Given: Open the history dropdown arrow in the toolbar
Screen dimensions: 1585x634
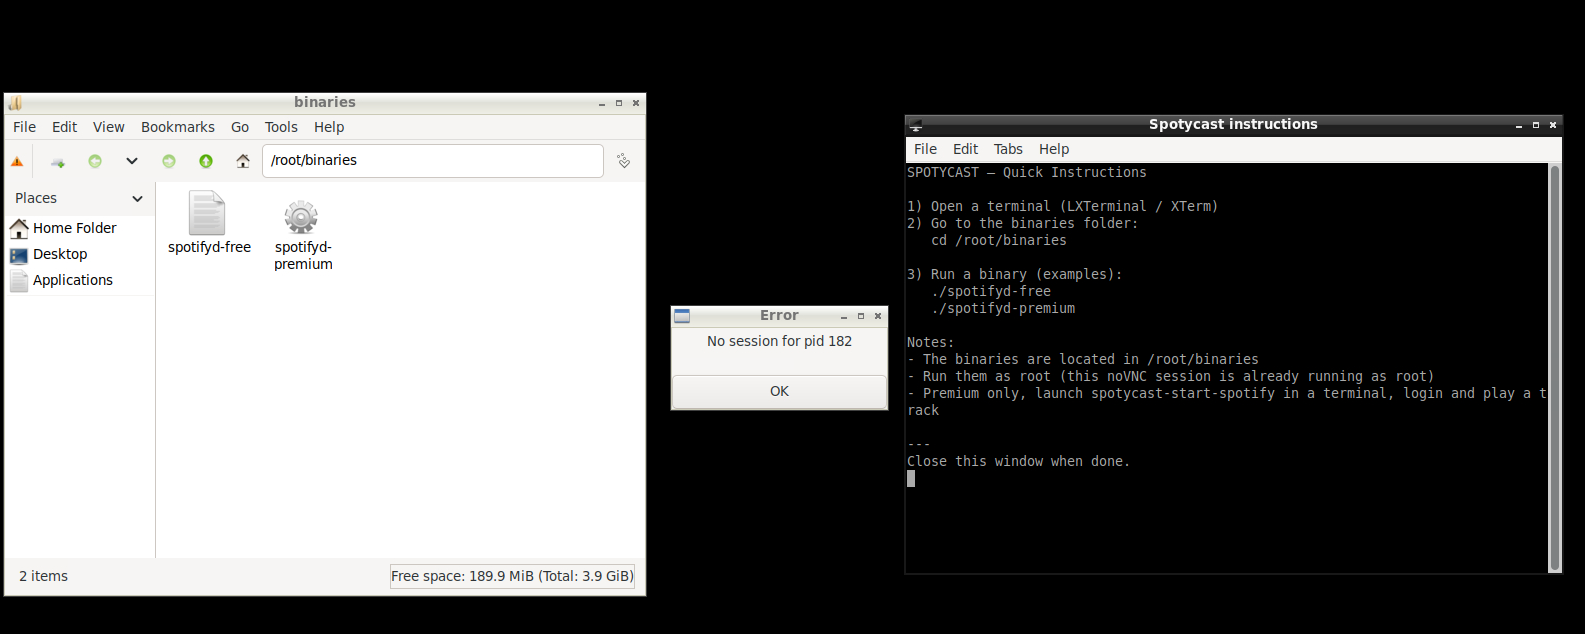Looking at the screenshot, I should pyautogui.click(x=132, y=161).
